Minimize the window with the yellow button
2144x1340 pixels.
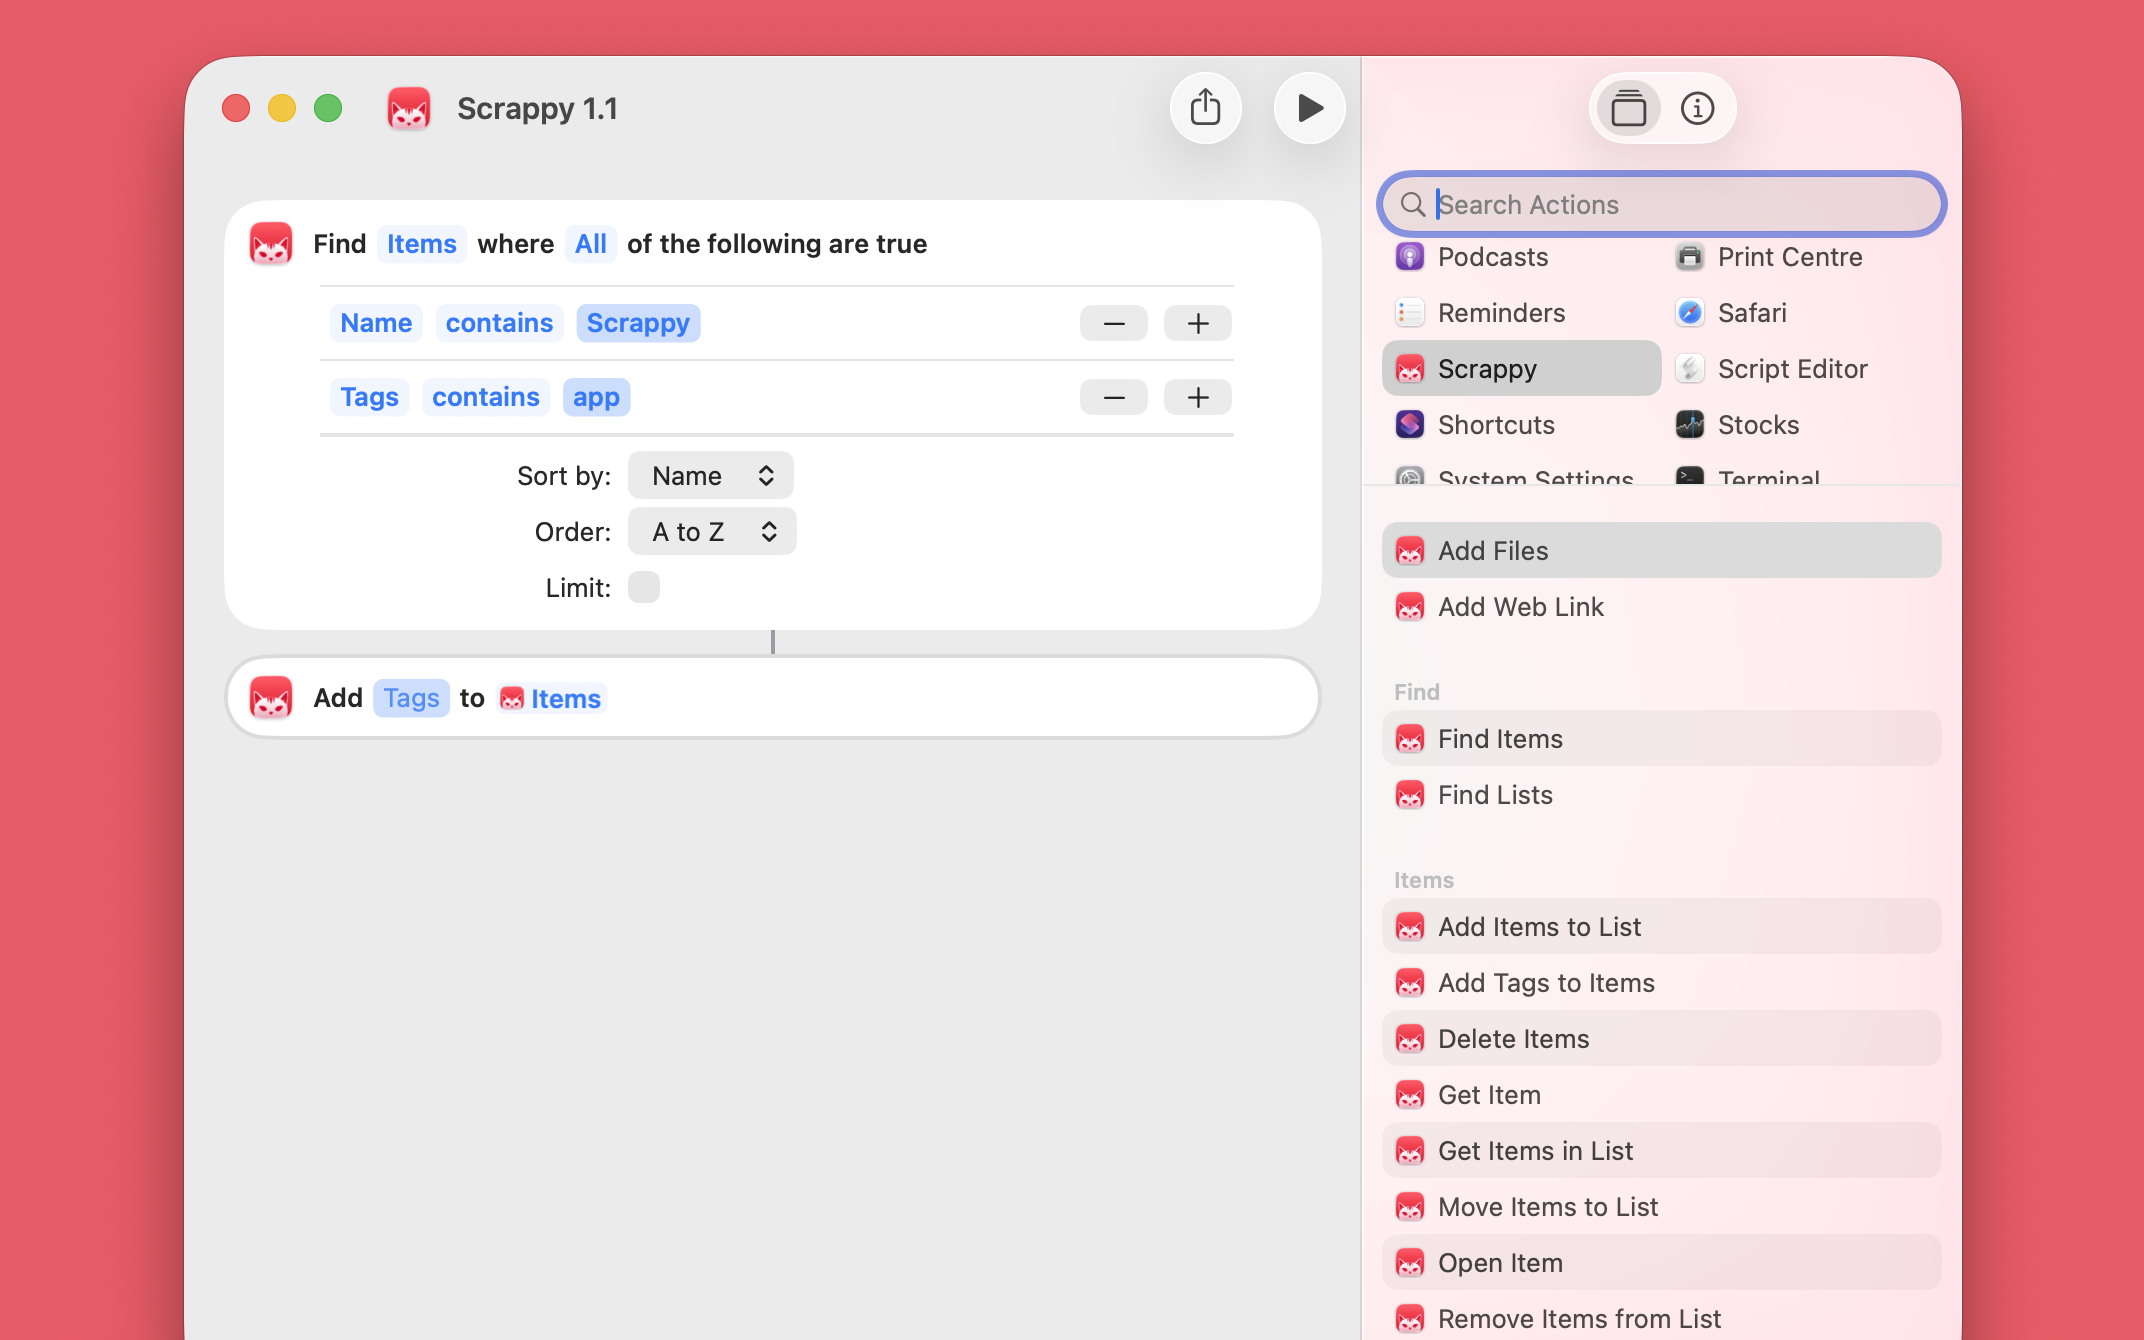click(282, 108)
